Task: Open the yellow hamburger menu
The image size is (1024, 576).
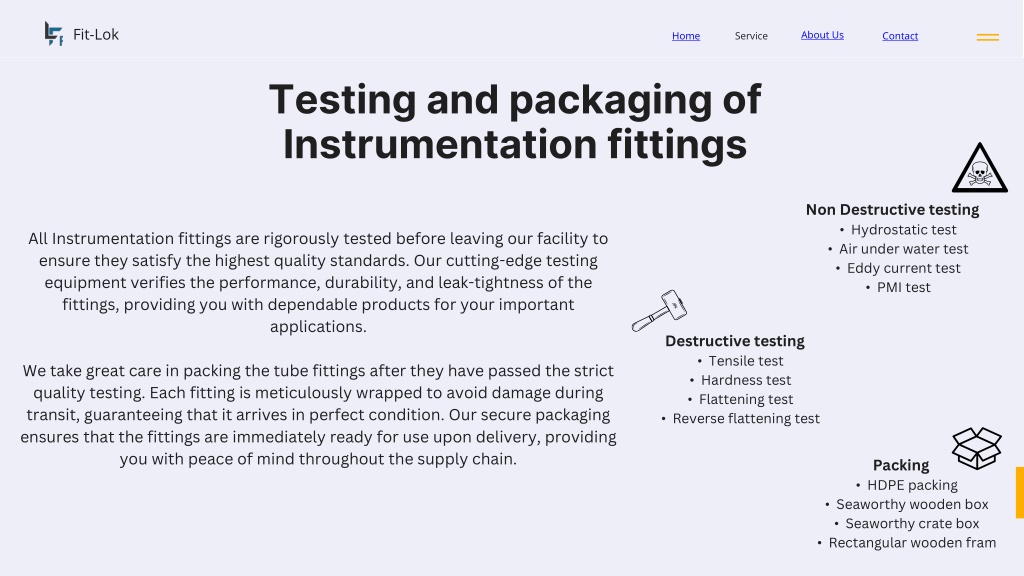Action: [987, 37]
